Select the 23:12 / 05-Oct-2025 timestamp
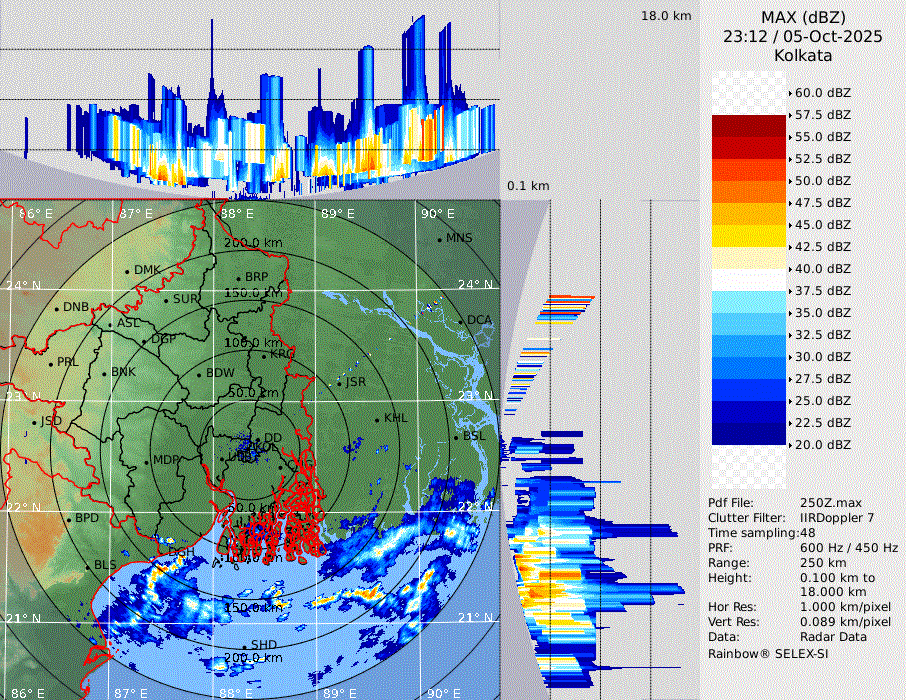The width and height of the screenshot is (906, 700). pyautogui.click(x=803, y=36)
